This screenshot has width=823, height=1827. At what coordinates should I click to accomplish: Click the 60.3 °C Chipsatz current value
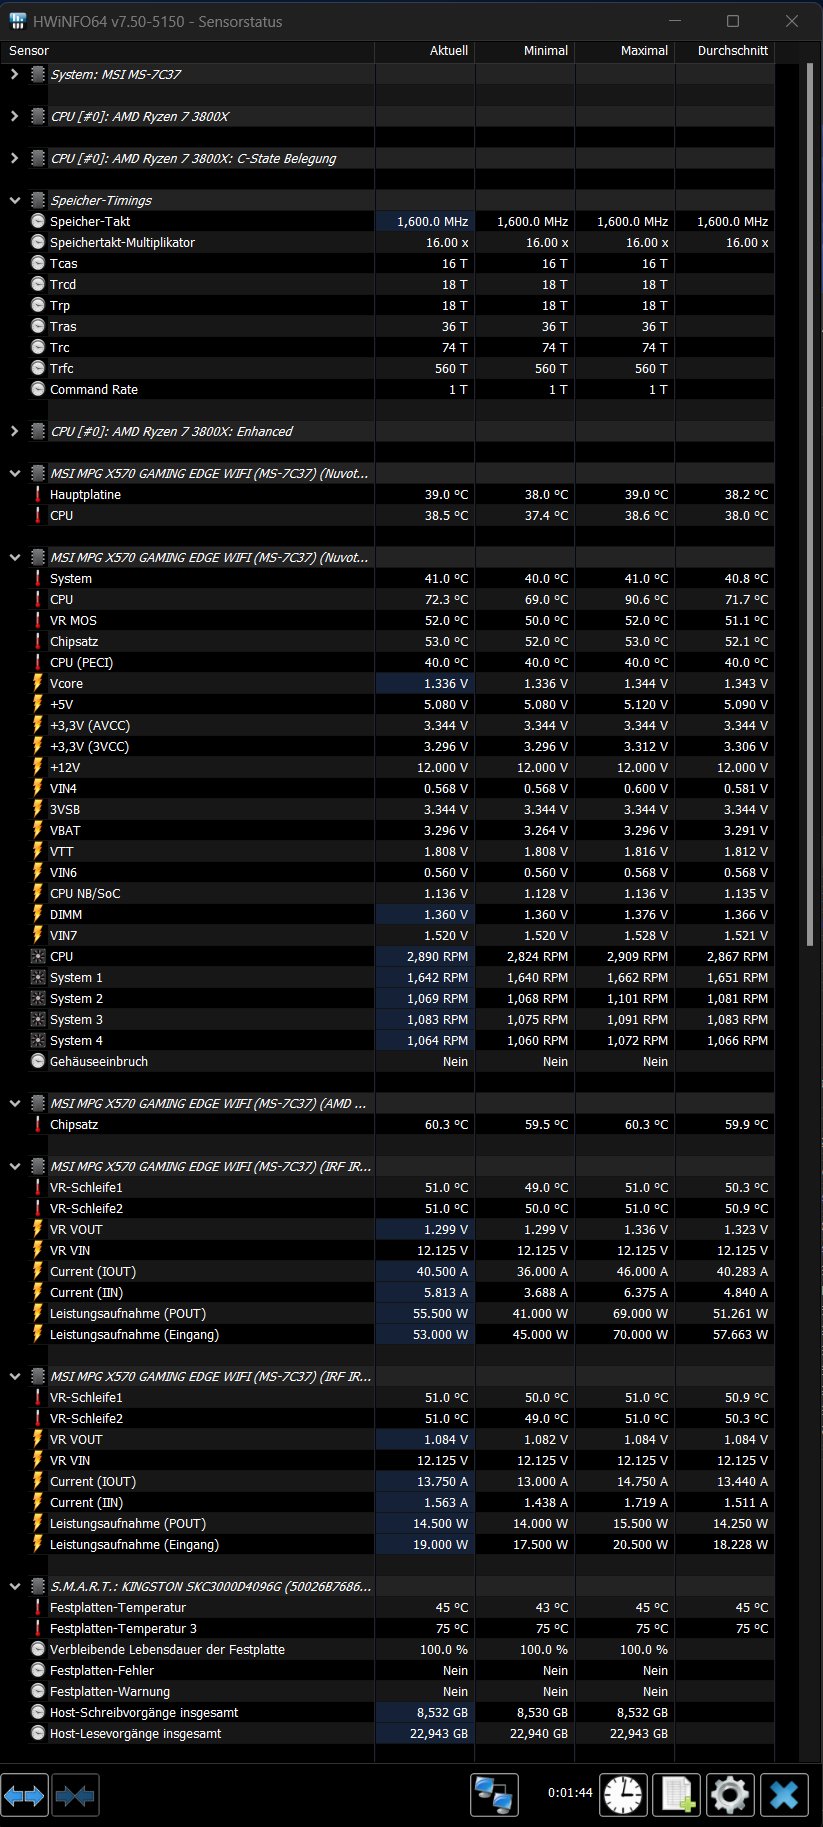coord(446,1124)
